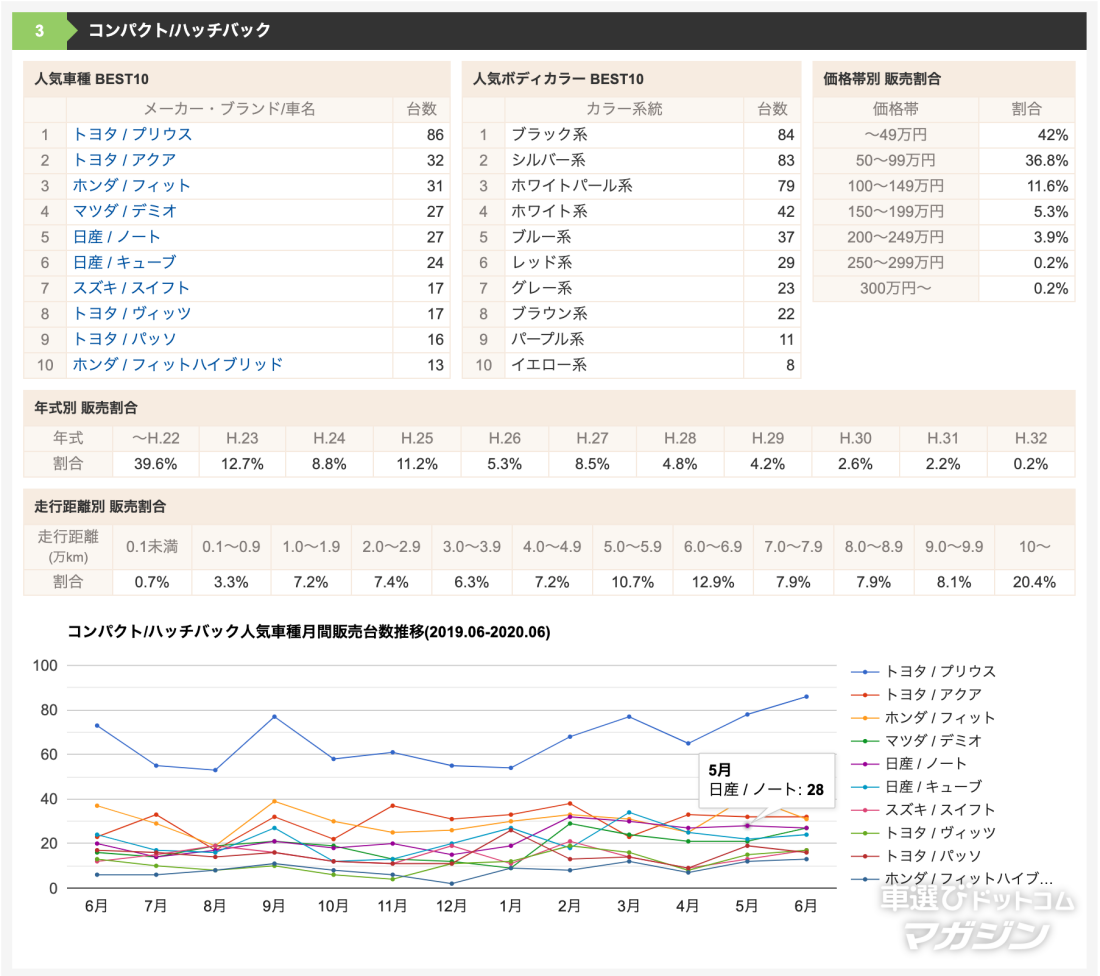The image size is (1100, 976).
Task: Click the 5月 日産 / ノート: 28 tooltip
Action: pyautogui.click(x=767, y=780)
